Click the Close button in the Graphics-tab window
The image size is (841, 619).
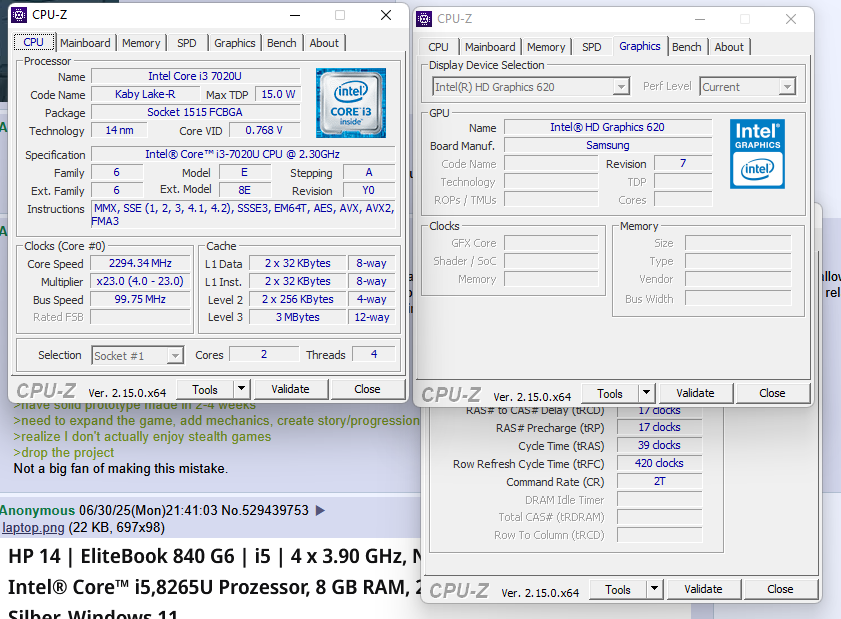click(772, 393)
